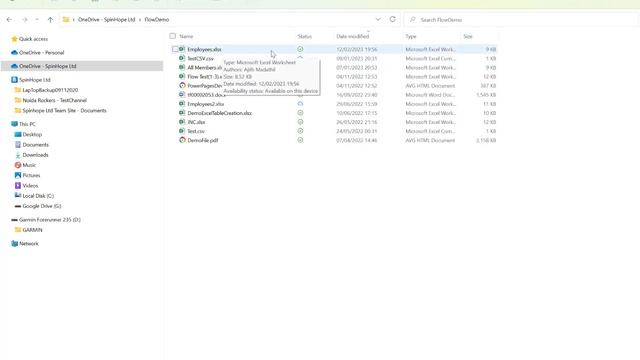Click the synced status icon for Employees.xlsx
640x360 pixels.
click(x=300, y=49)
